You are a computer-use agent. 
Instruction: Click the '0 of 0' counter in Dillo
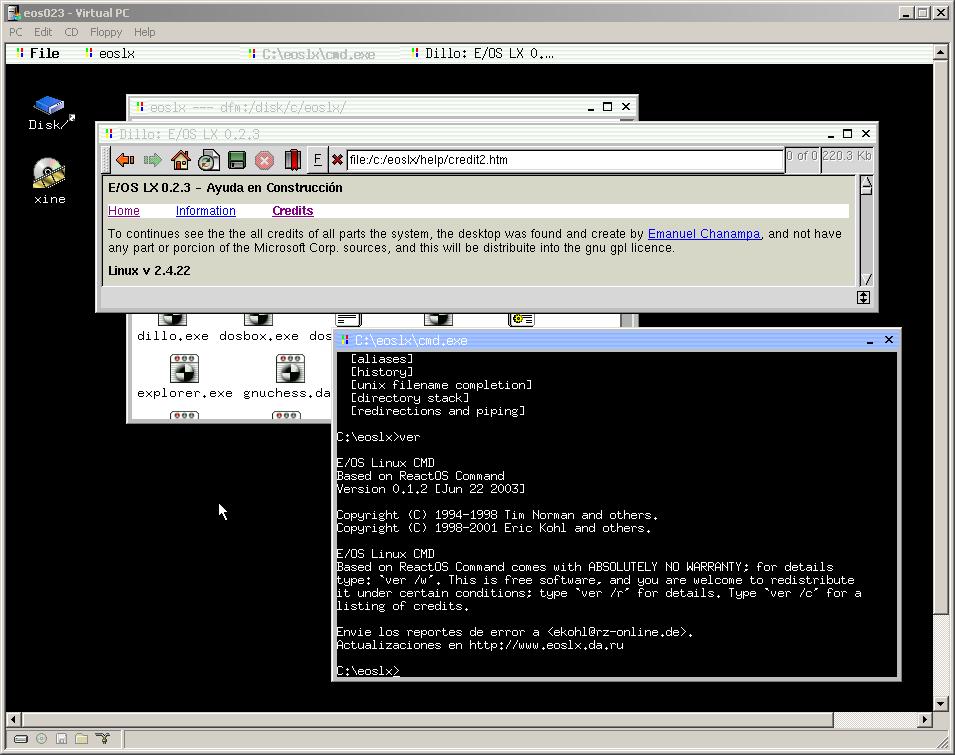[x=802, y=156]
